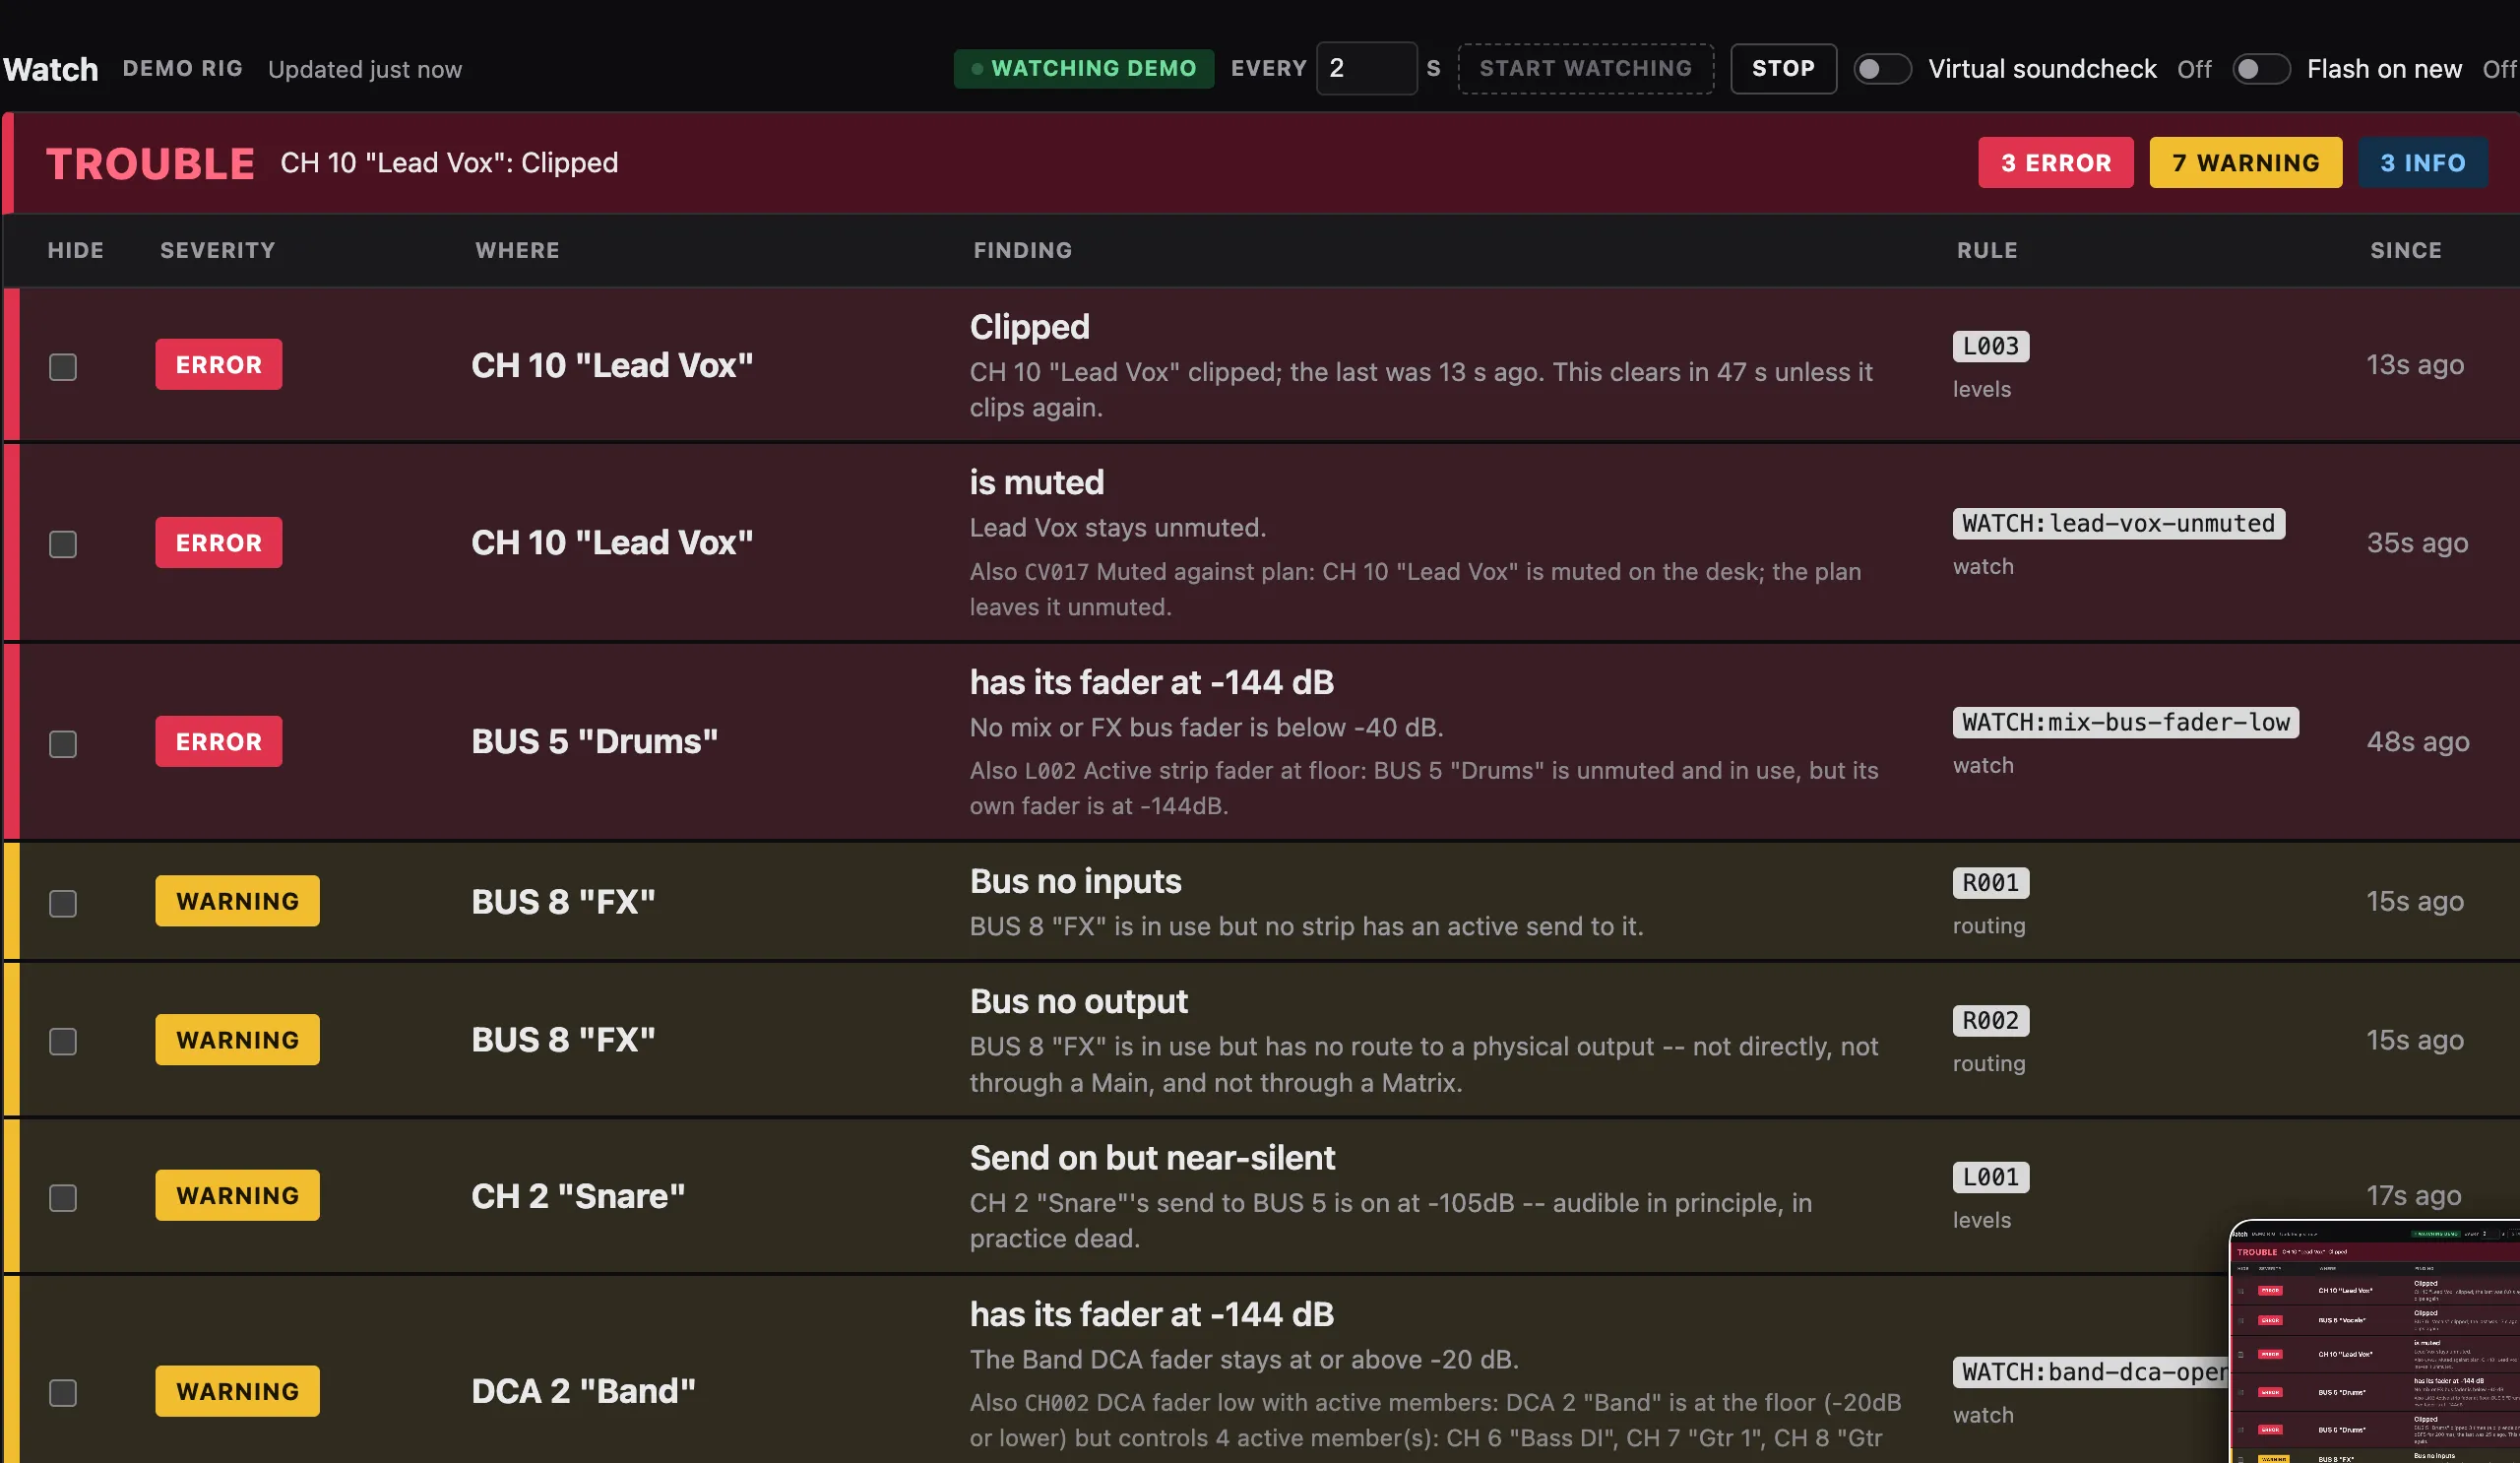Click the DEMO RIG label
The image size is (2520, 1463).
(x=183, y=69)
